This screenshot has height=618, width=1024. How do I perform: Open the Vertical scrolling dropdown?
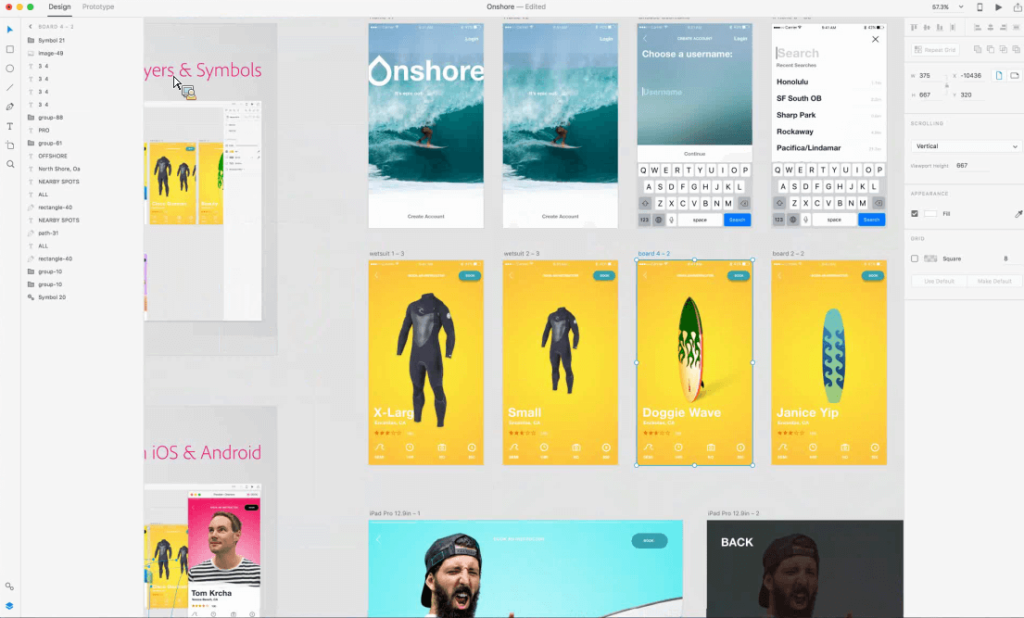coord(966,146)
